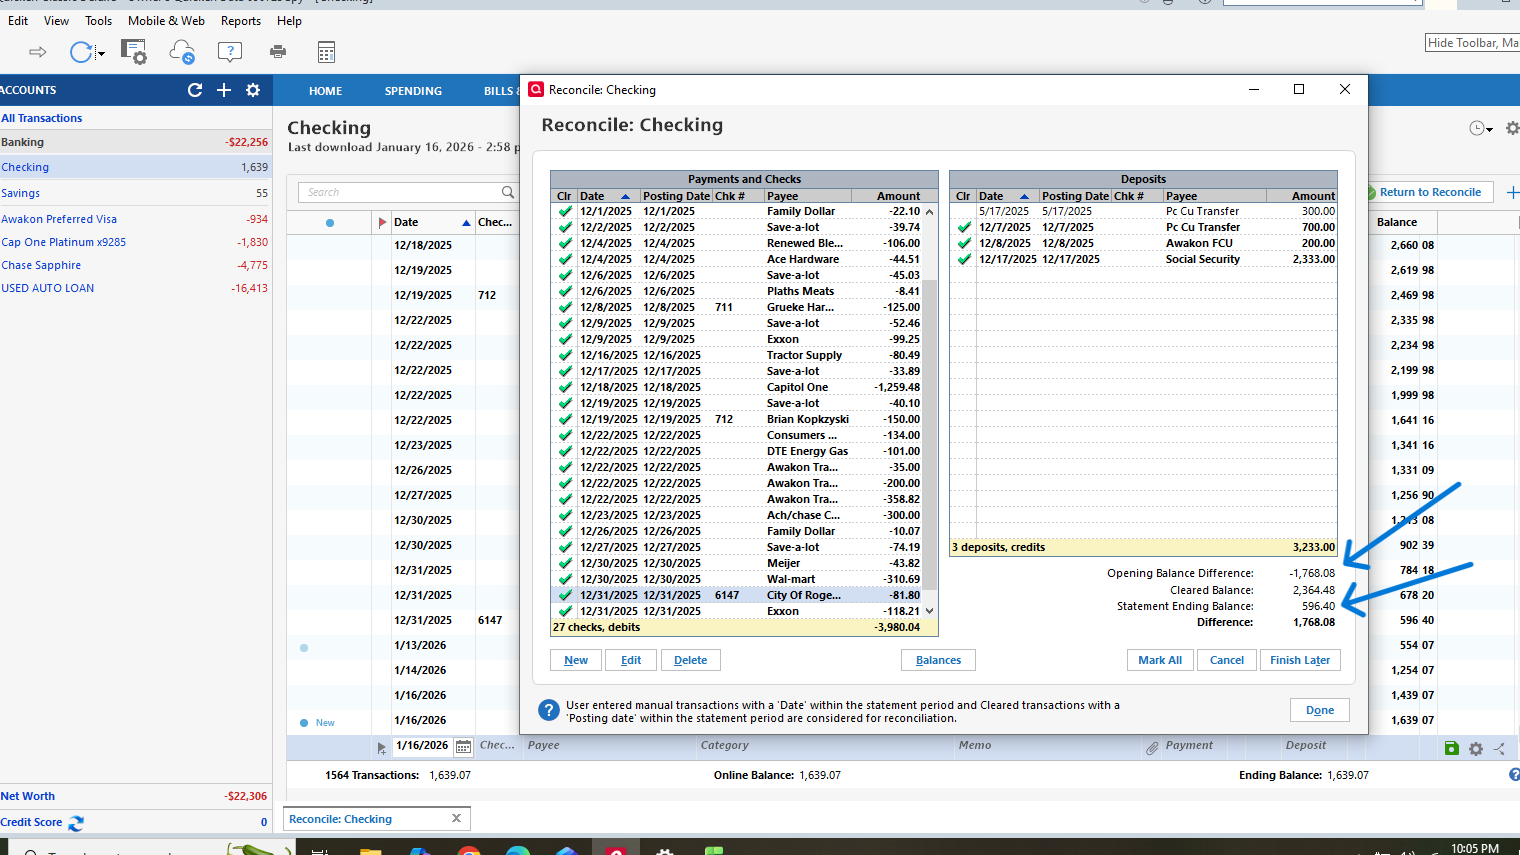This screenshot has width=1520, height=855.
Task: Switch to the SPENDING tab
Action: click(x=413, y=91)
